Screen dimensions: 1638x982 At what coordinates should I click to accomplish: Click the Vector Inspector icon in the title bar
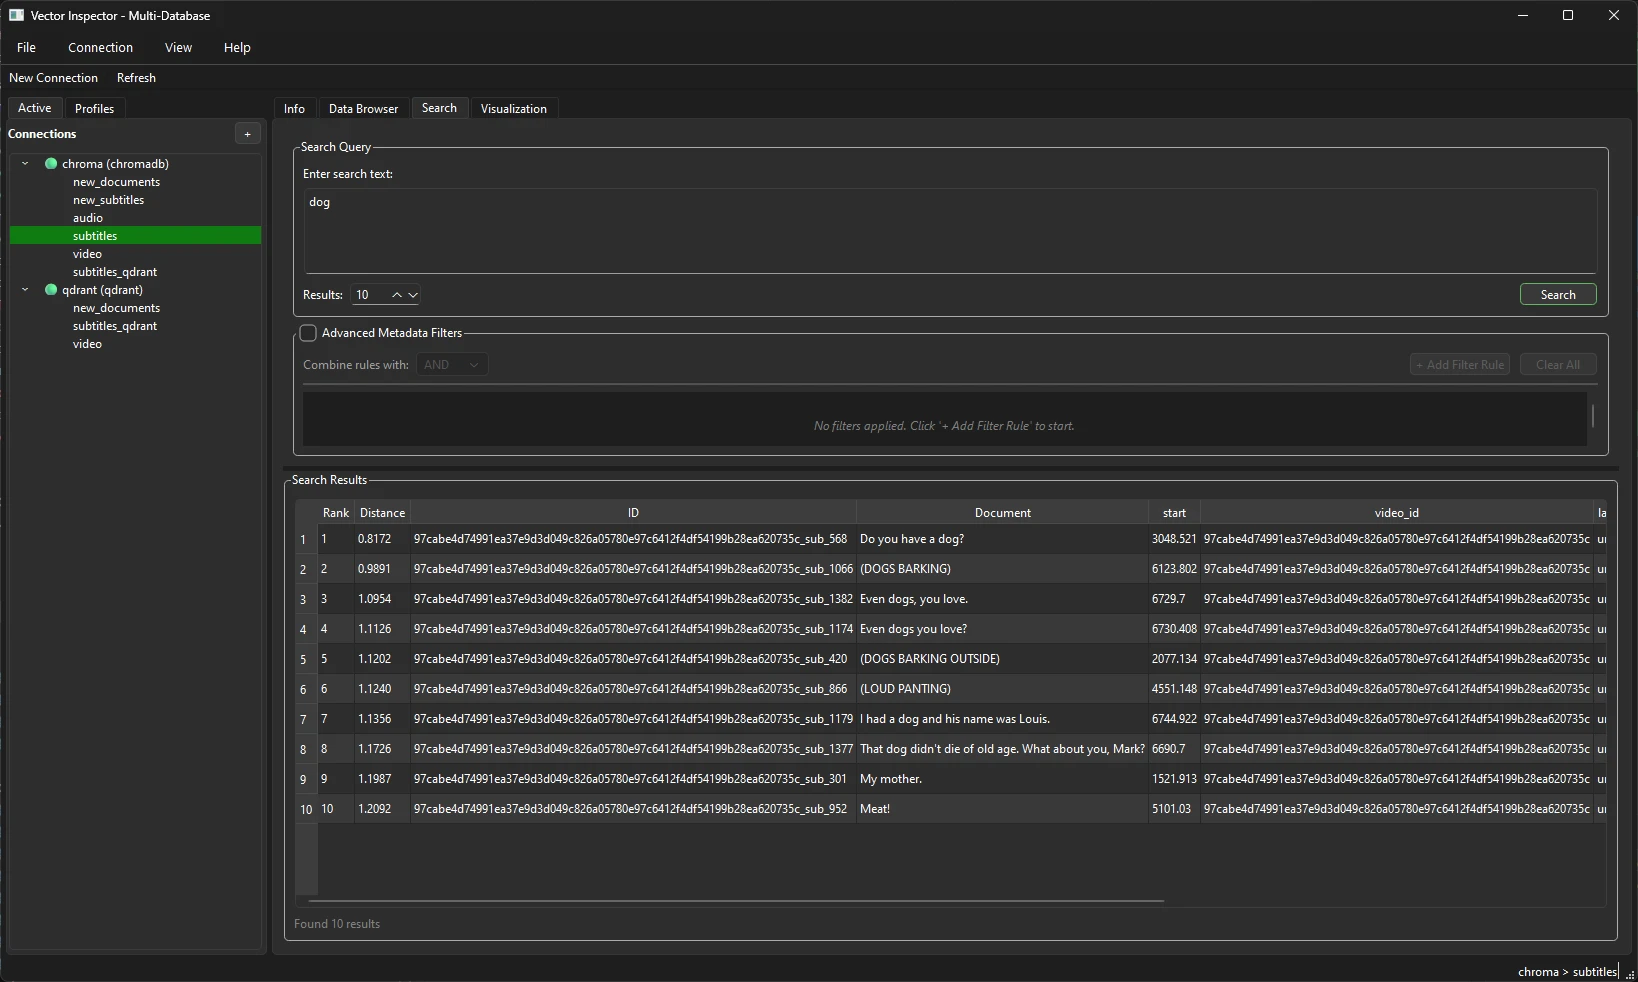tap(16, 15)
